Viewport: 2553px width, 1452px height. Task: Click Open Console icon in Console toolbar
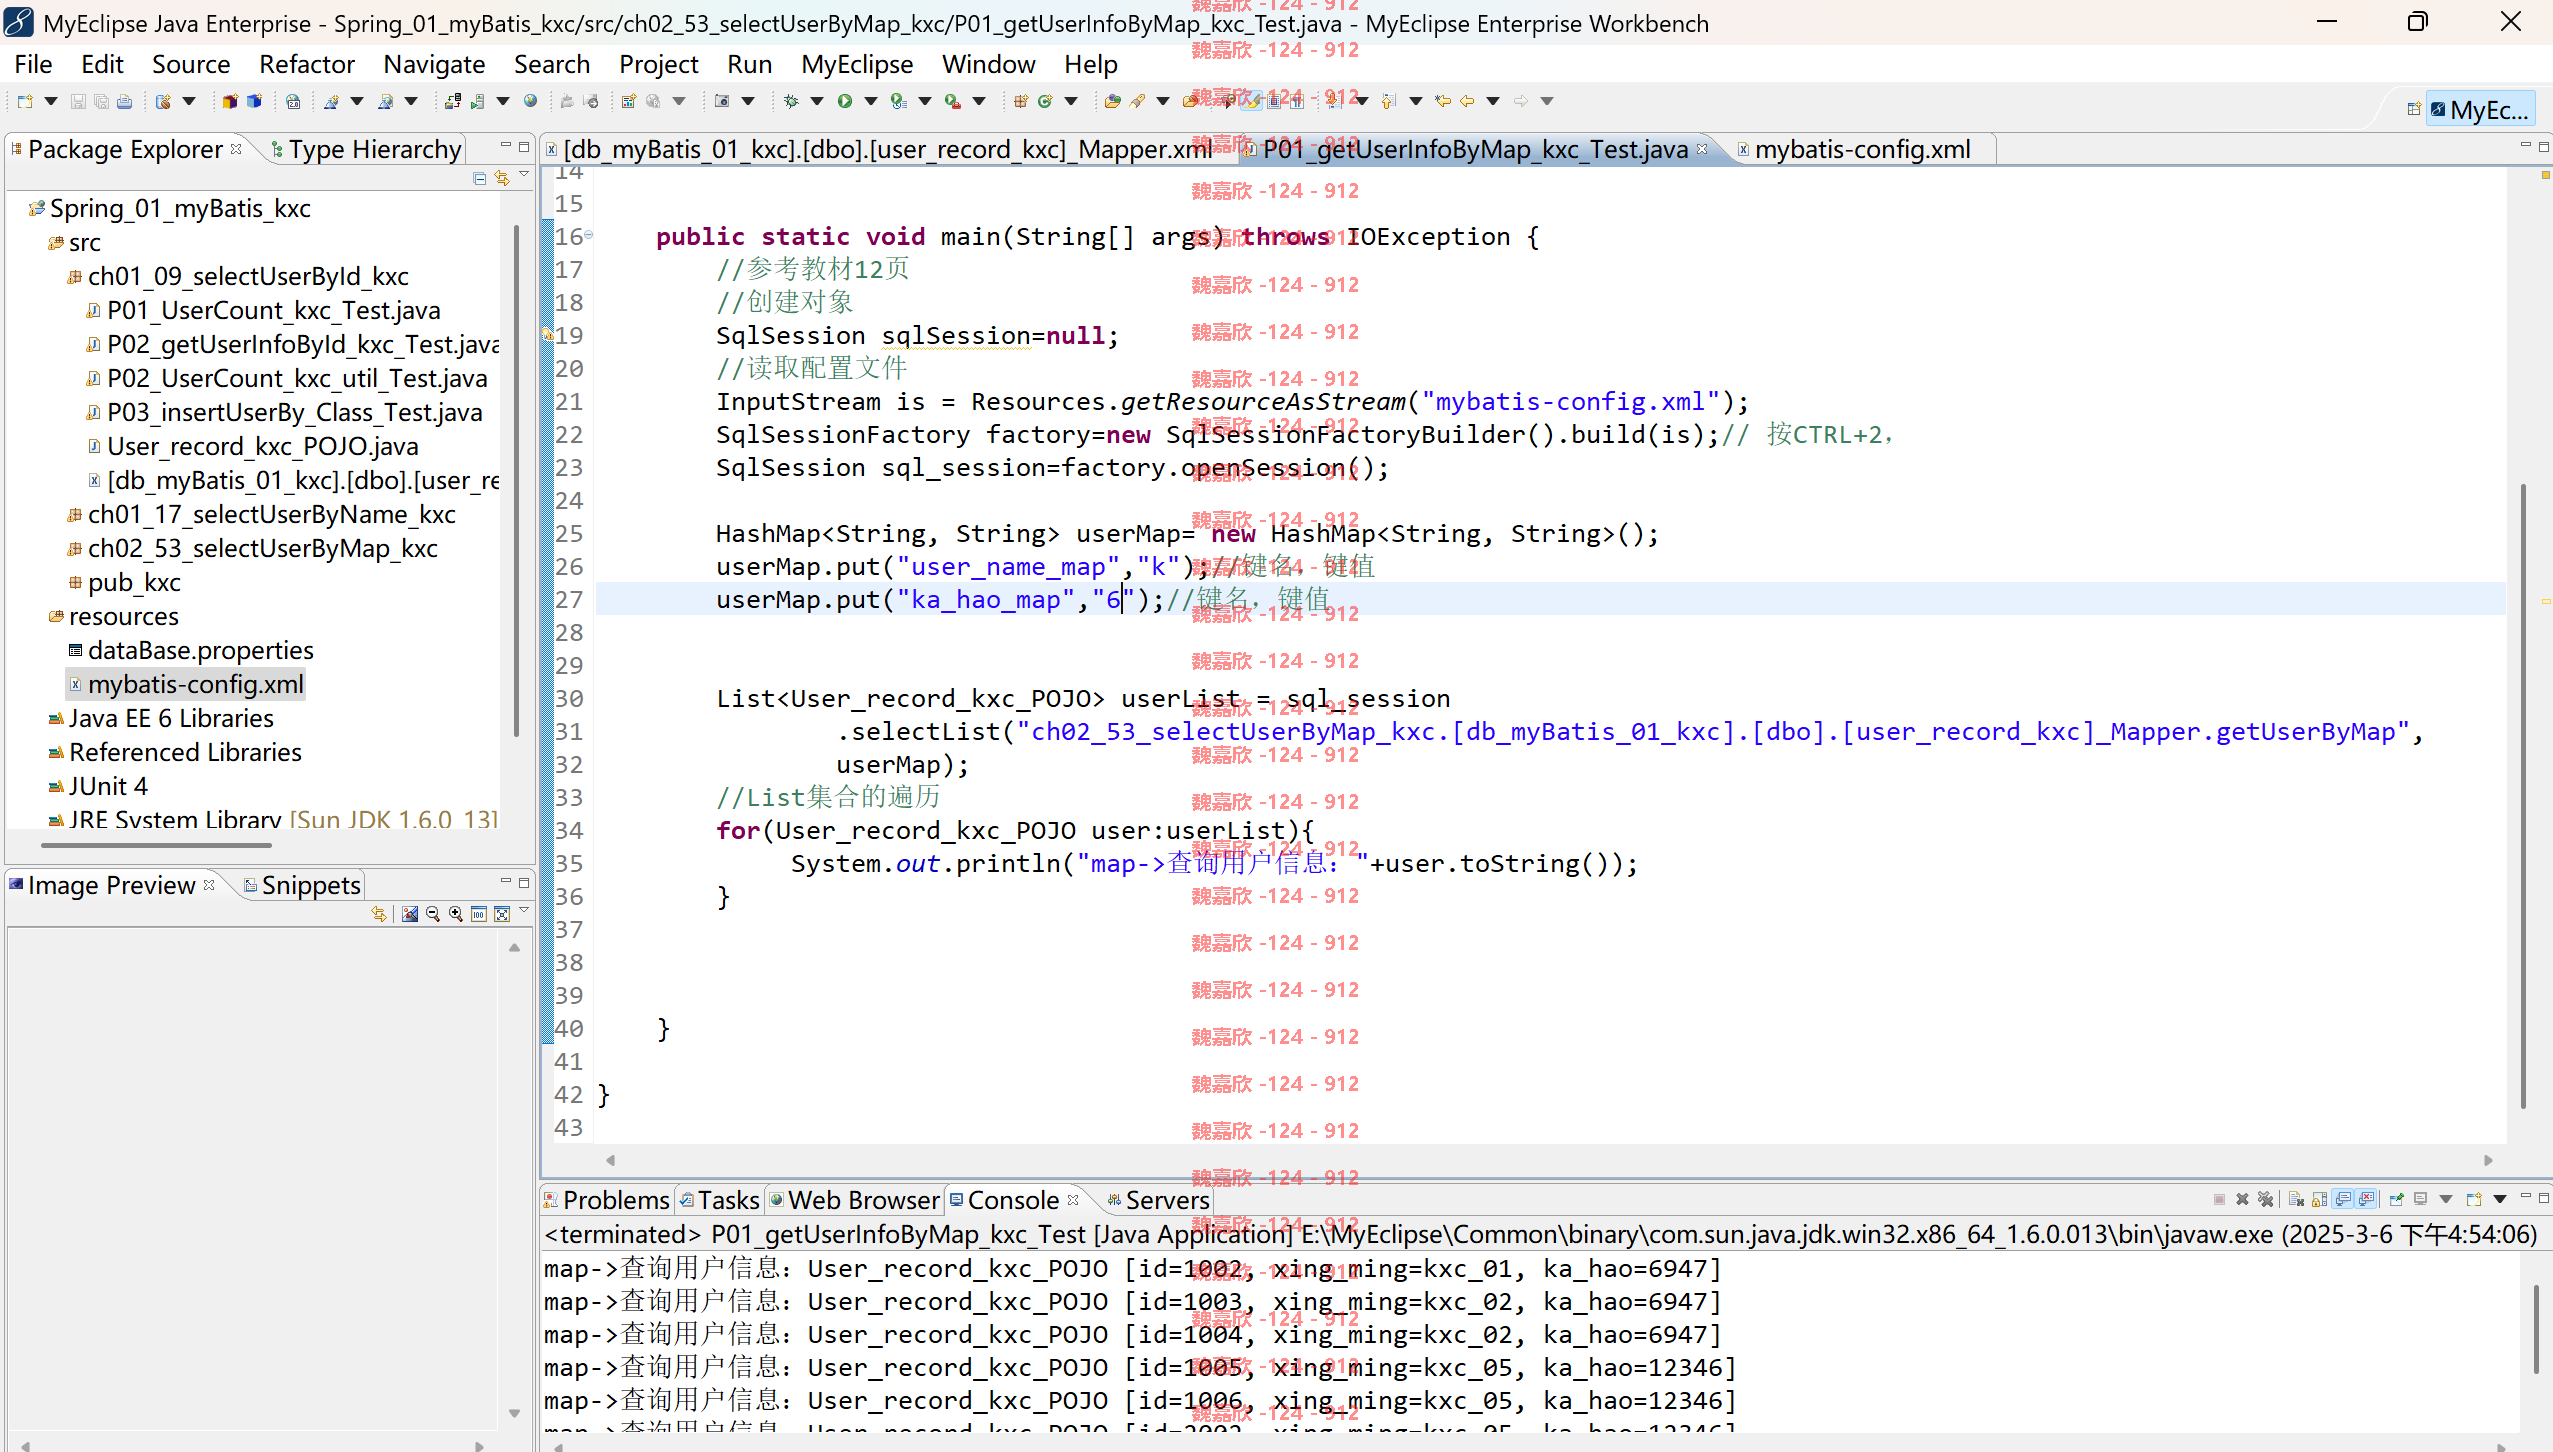tap(2474, 1199)
